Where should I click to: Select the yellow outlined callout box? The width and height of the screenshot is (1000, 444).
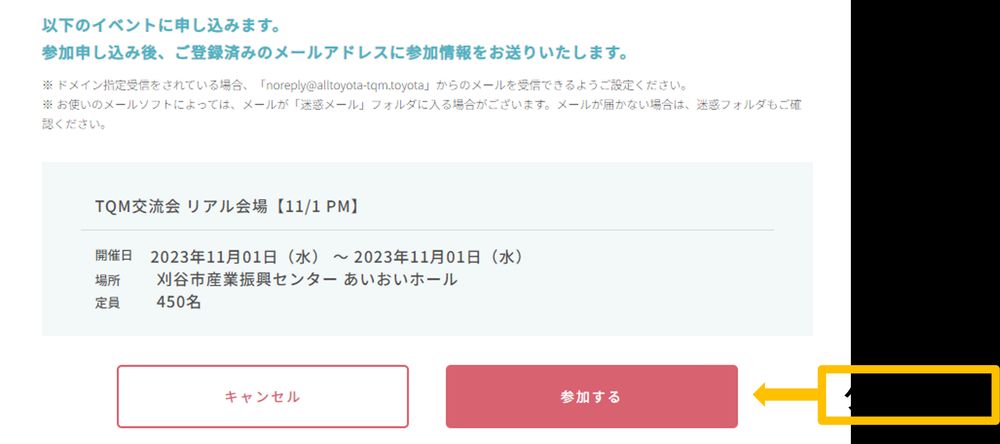point(908,393)
